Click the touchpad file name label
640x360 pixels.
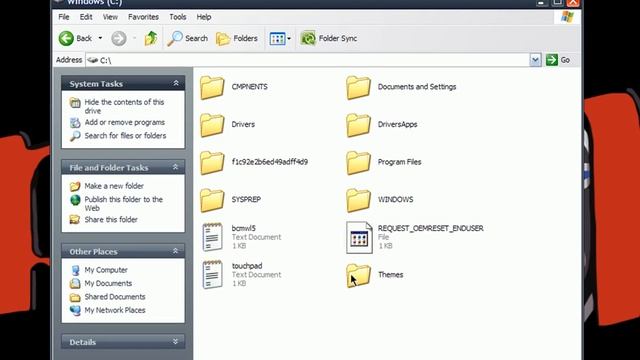pyautogui.click(x=247, y=266)
